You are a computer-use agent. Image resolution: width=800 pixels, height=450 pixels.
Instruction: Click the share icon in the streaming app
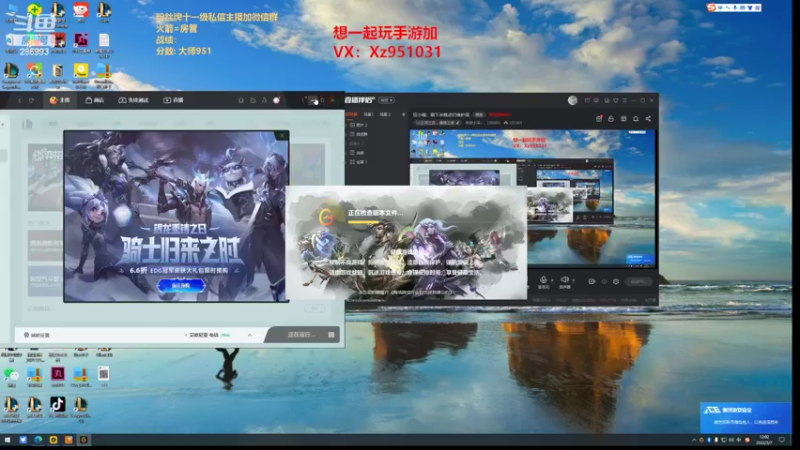[x=648, y=119]
